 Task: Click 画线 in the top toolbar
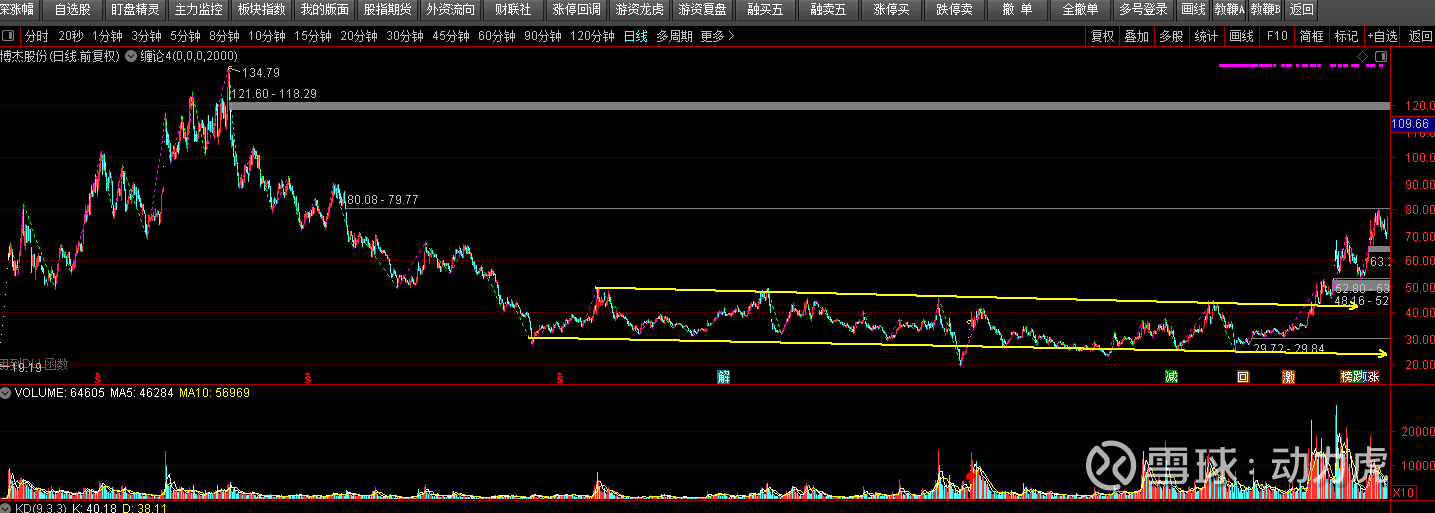pyautogui.click(x=1193, y=10)
